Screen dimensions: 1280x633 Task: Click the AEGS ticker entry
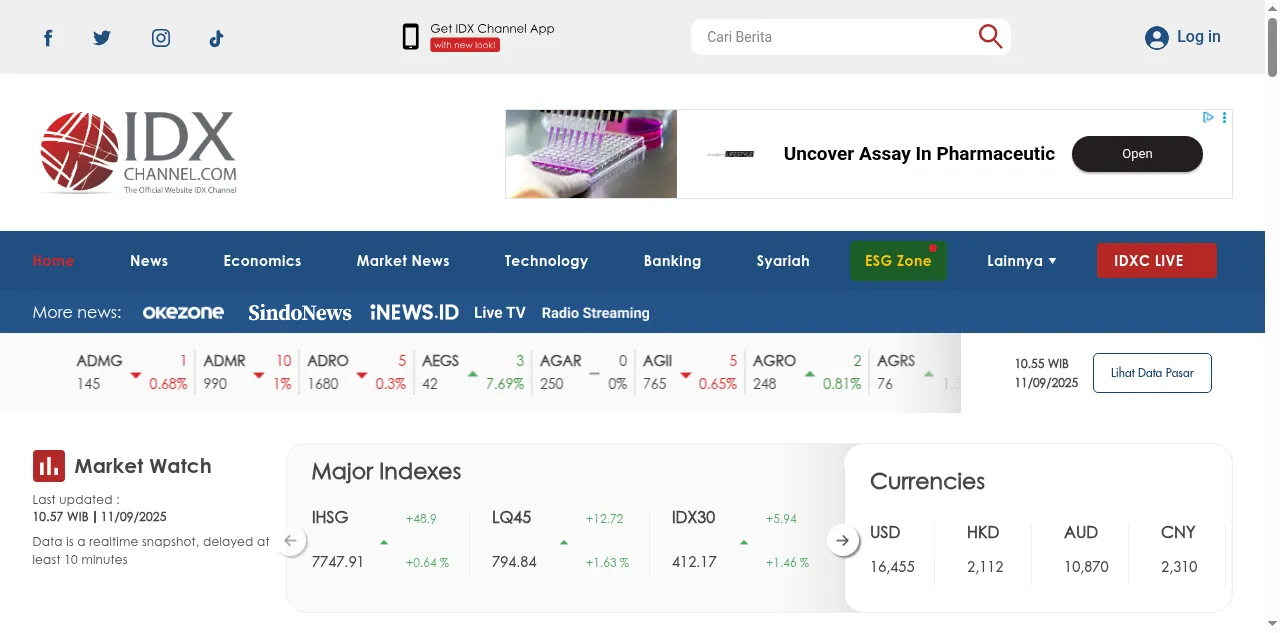click(x=473, y=372)
